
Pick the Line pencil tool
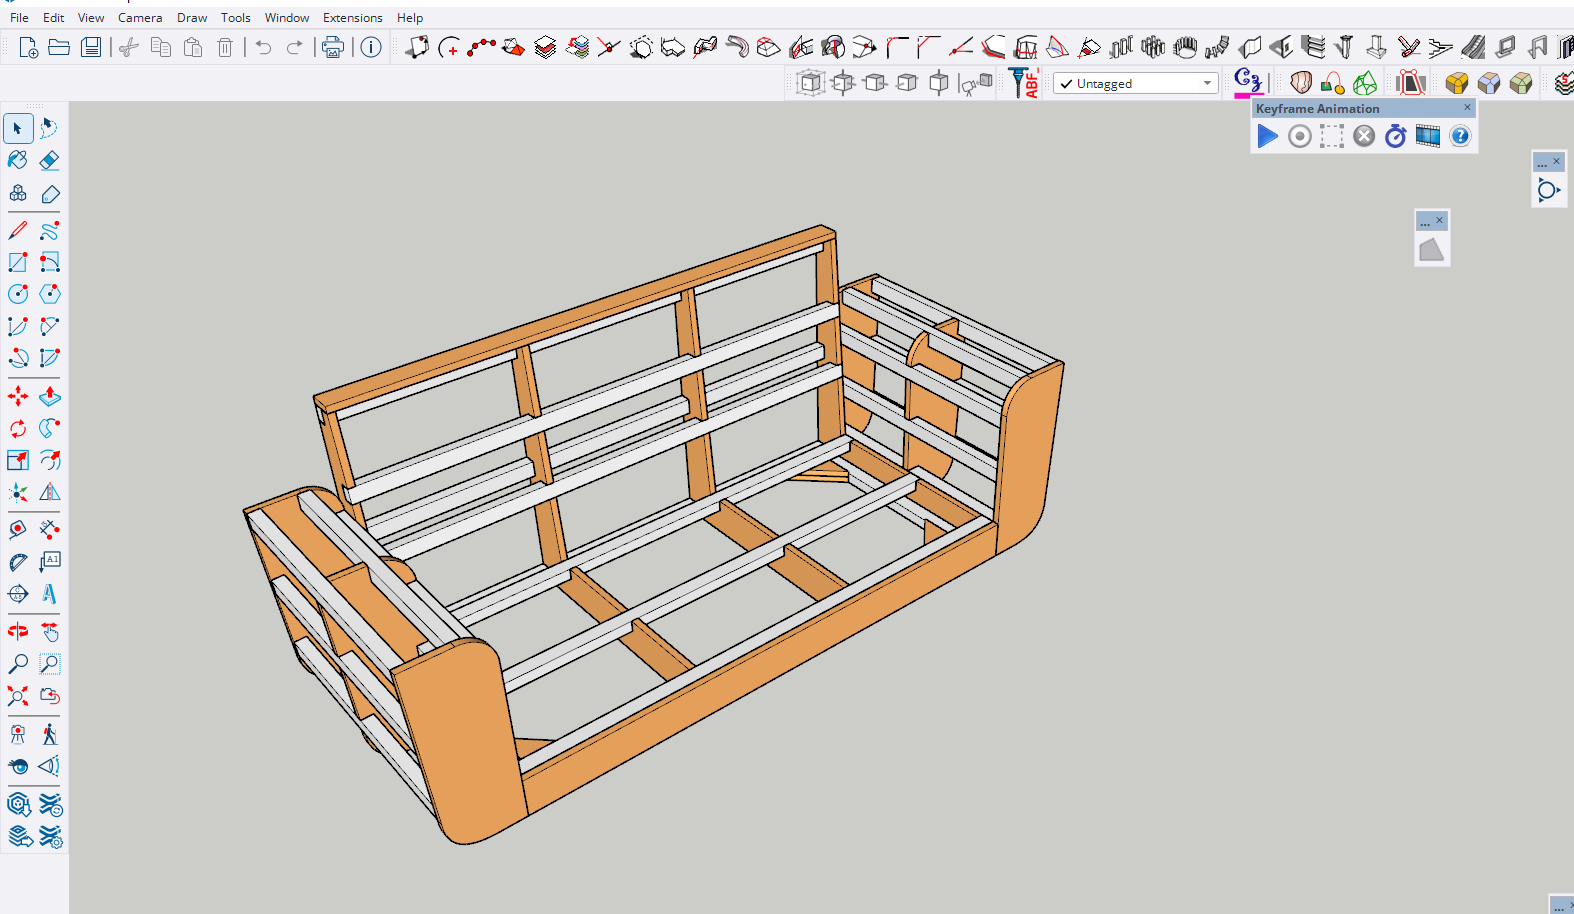point(18,231)
